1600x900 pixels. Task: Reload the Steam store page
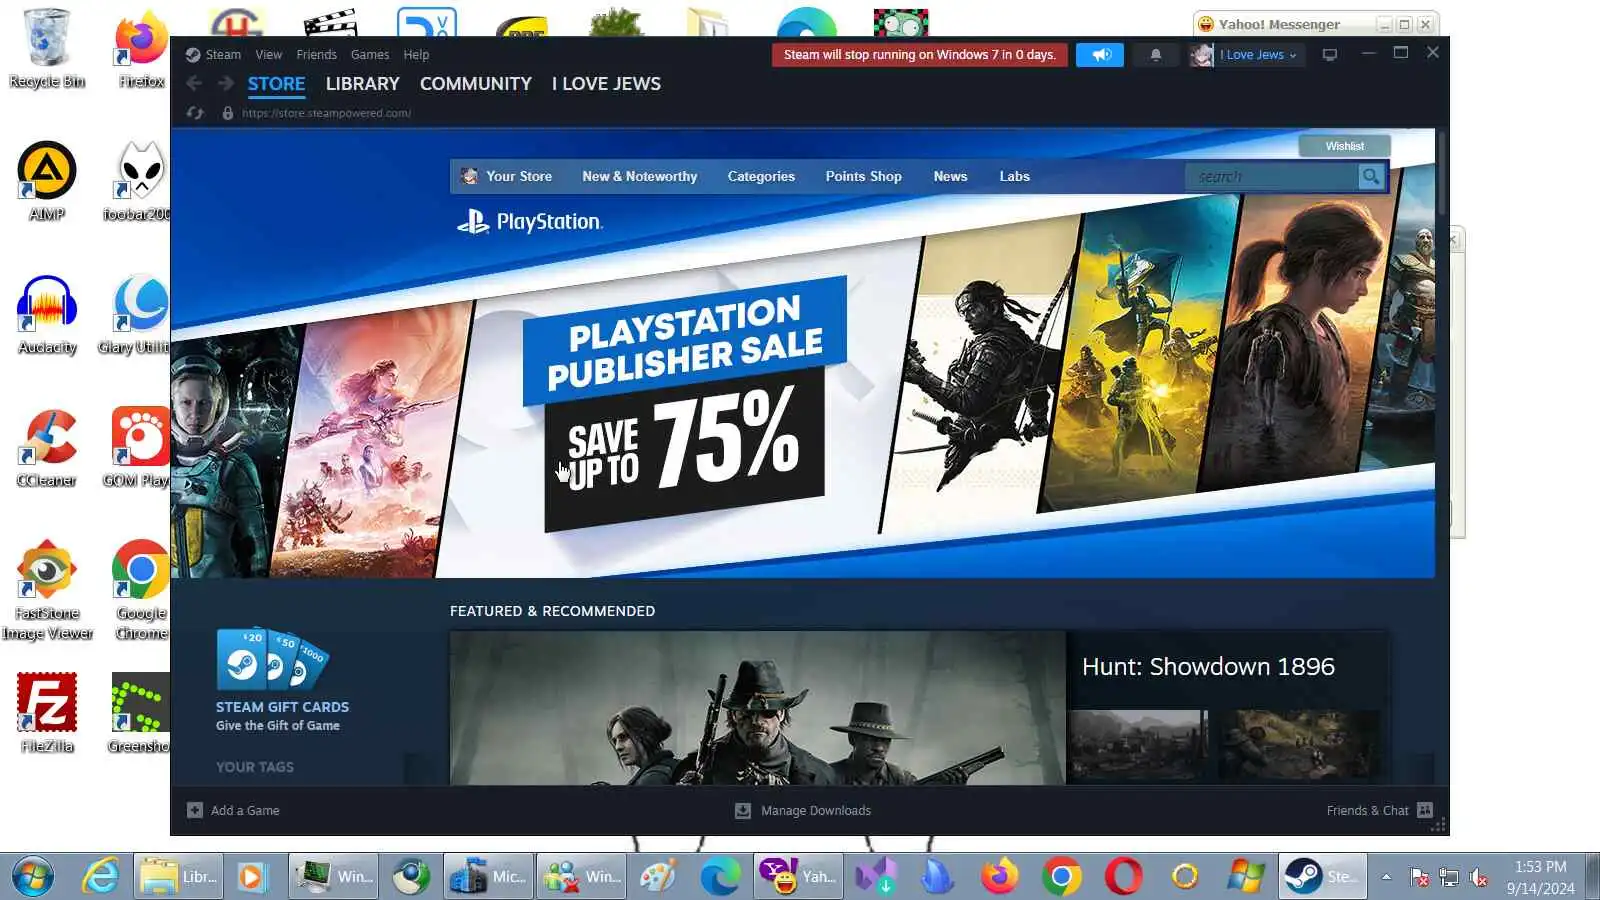coord(195,113)
